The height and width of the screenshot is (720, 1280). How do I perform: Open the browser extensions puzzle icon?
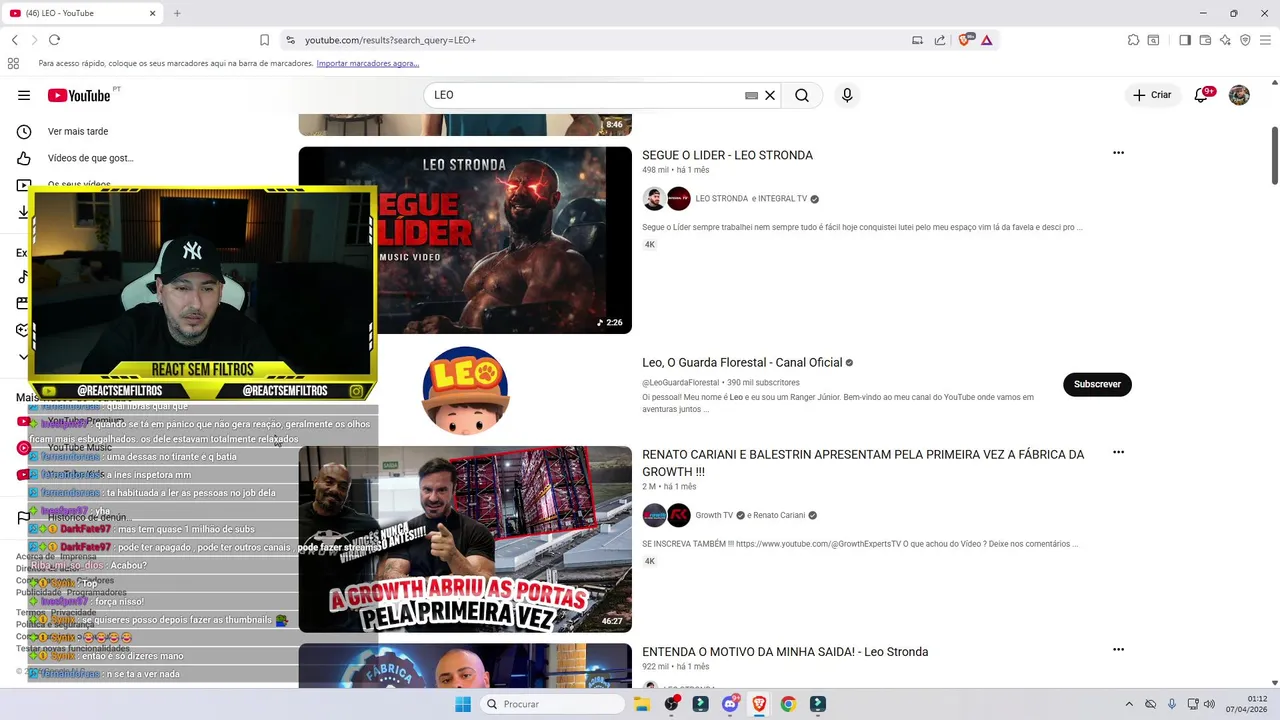1133,40
